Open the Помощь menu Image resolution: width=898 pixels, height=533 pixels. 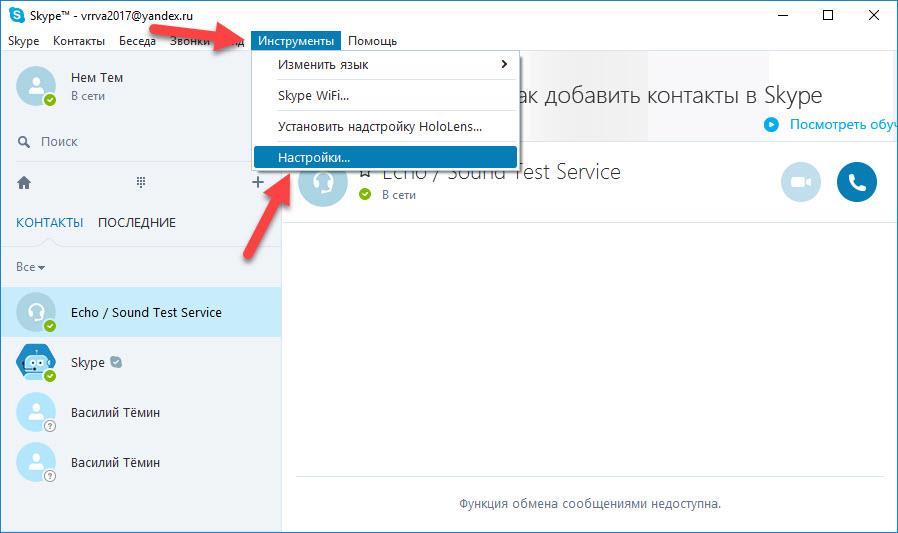372,41
